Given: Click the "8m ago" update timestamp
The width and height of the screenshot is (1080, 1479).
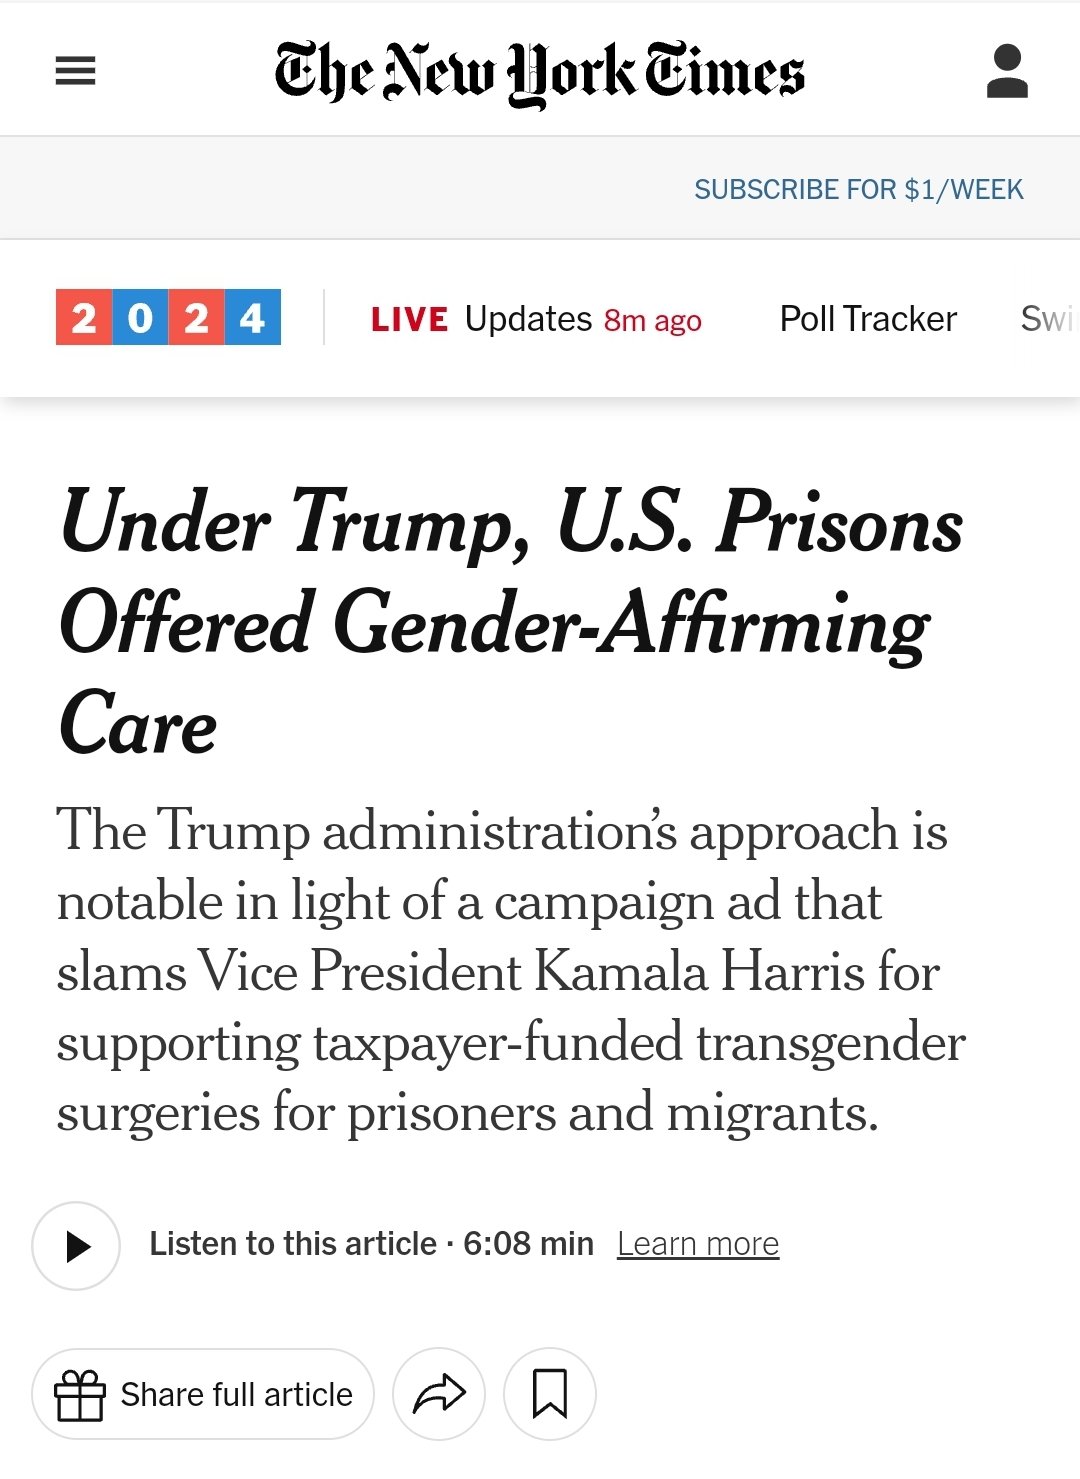Looking at the screenshot, I should [652, 321].
